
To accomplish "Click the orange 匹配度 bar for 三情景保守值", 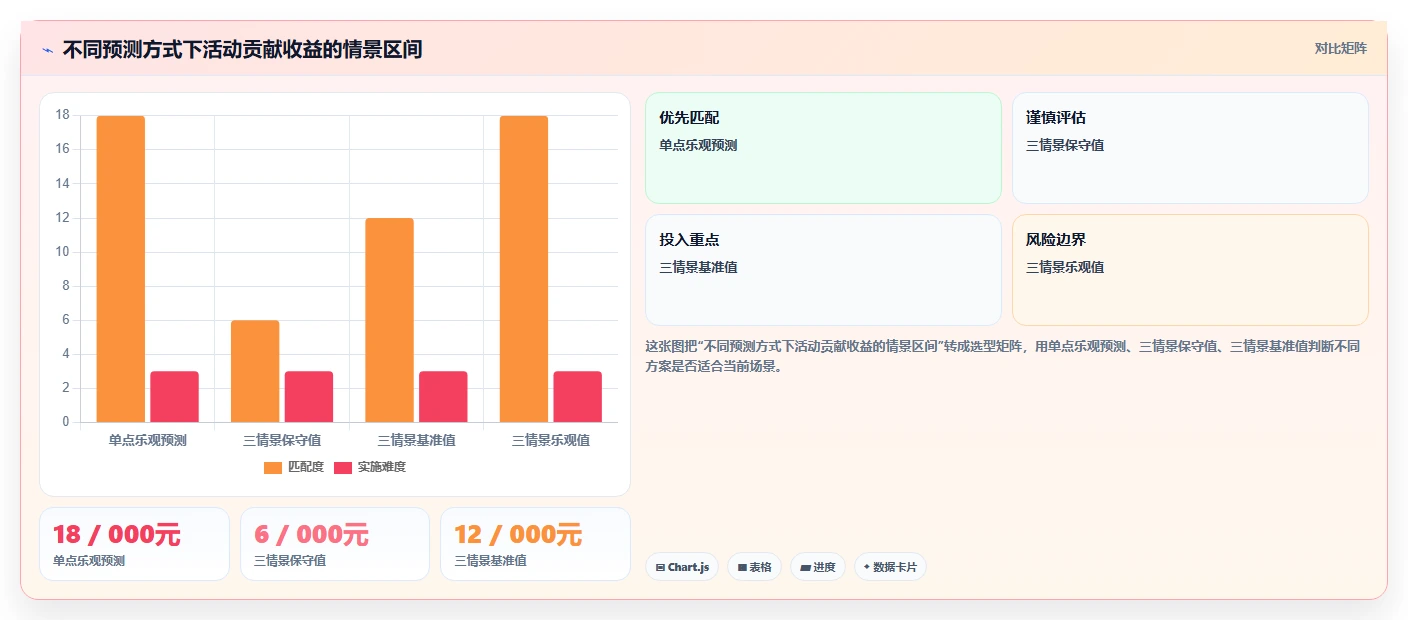I will coord(255,371).
